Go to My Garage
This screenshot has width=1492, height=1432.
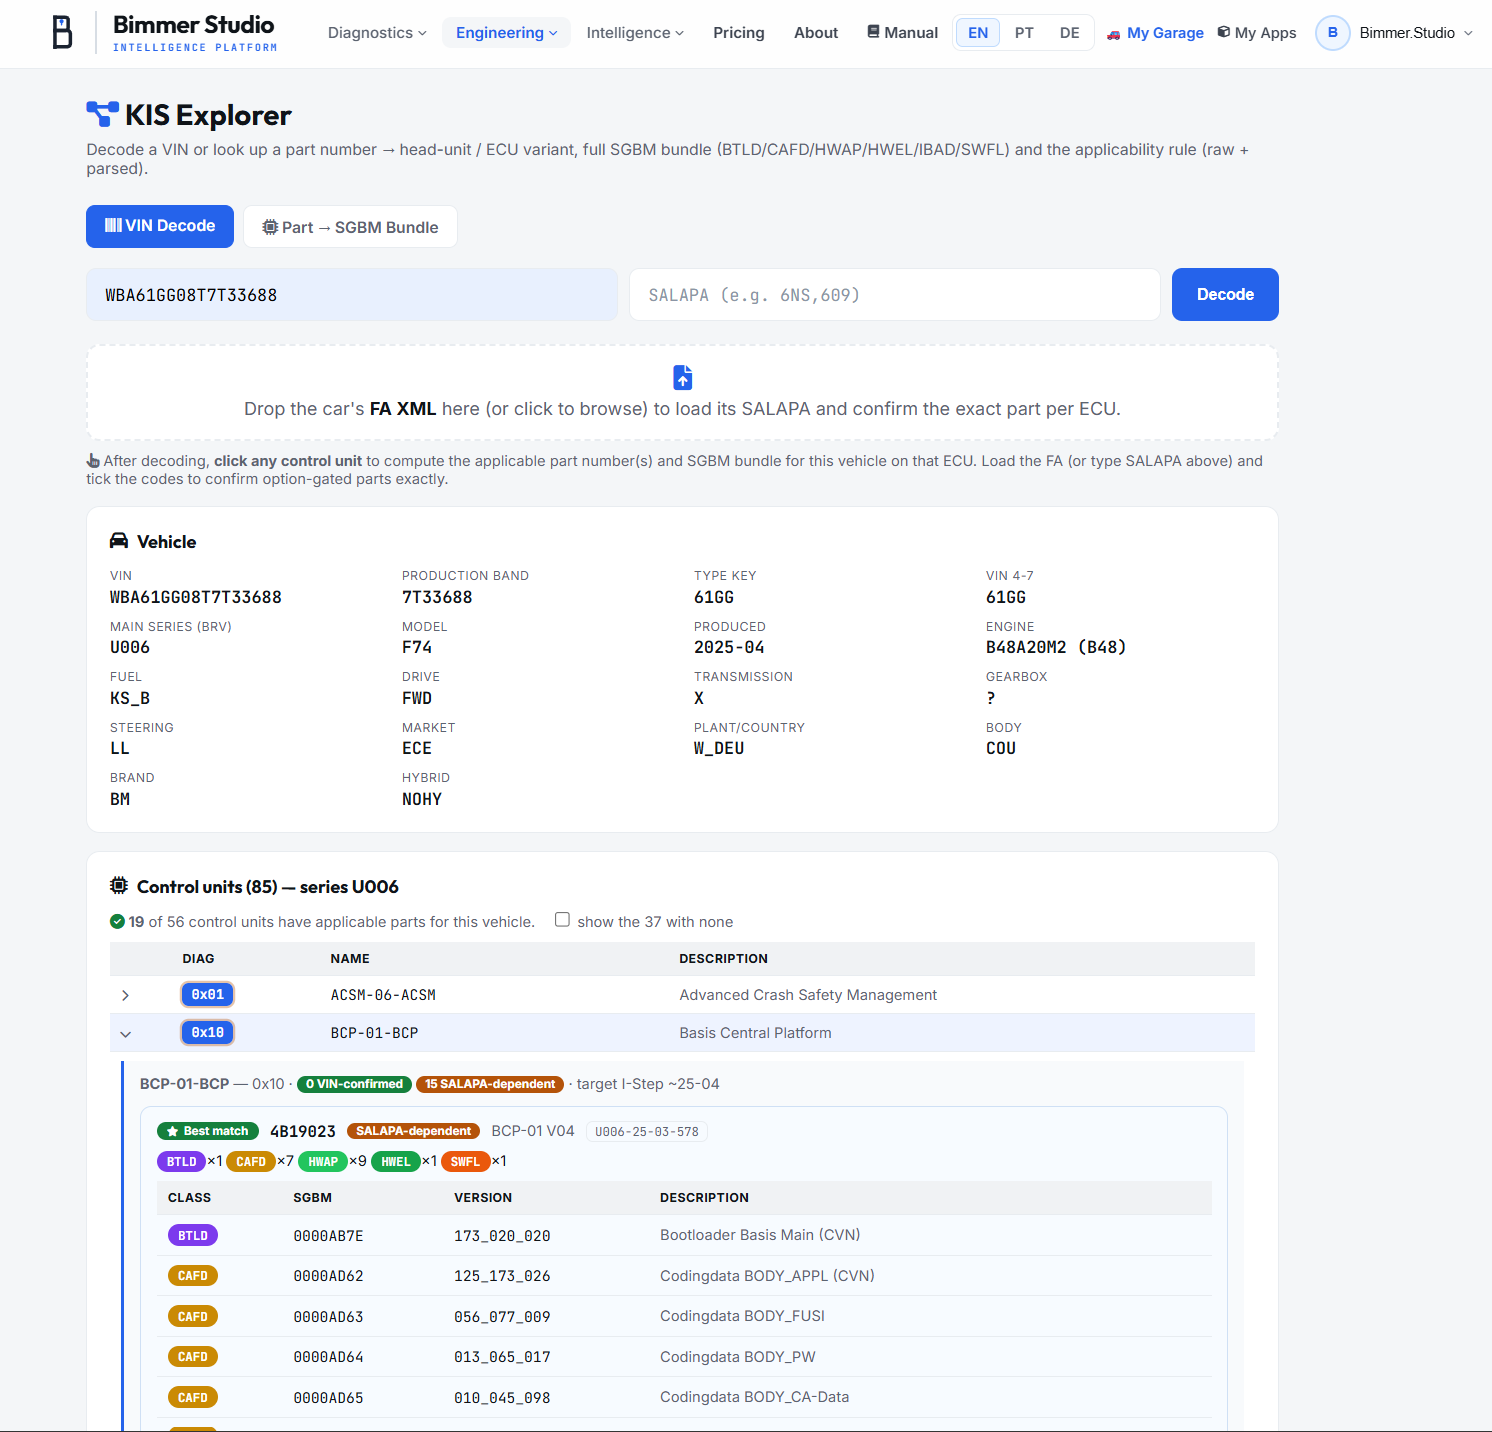[1155, 33]
